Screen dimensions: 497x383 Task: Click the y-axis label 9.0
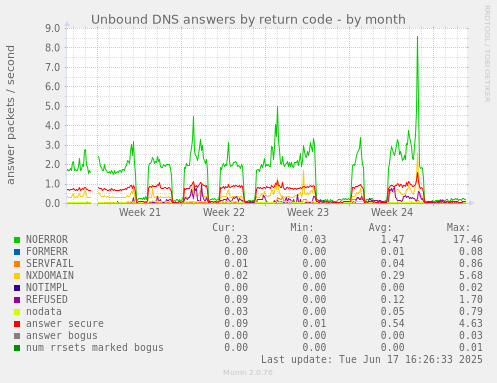pos(53,28)
